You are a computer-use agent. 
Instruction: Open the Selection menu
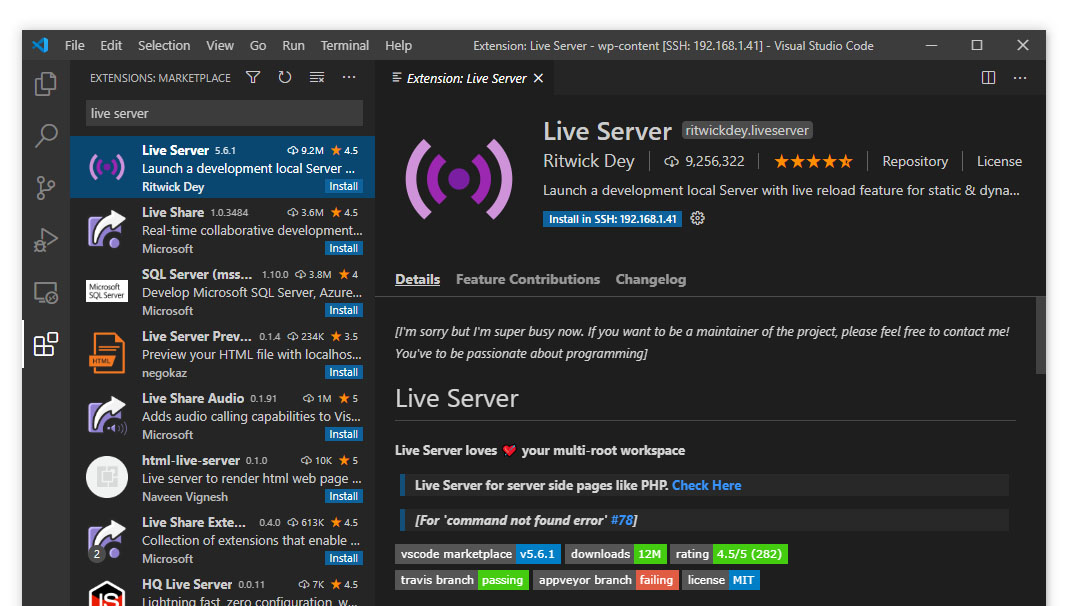(164, 45)
